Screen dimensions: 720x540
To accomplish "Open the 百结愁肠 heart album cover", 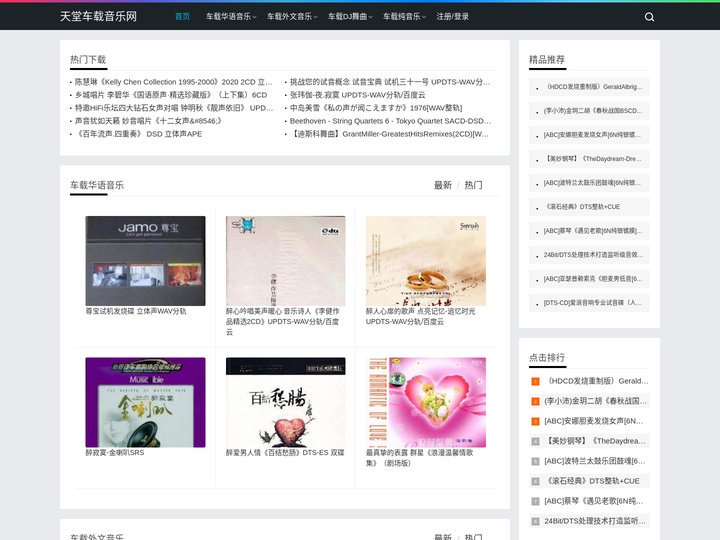I will [285, 402].
